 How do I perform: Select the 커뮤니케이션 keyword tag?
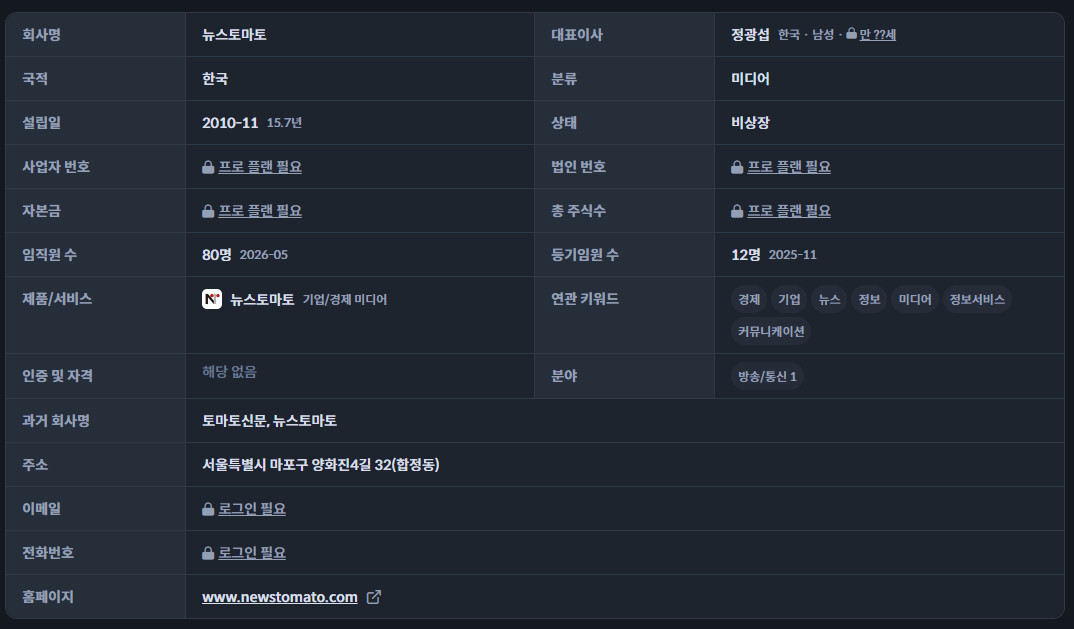[771, 332]
